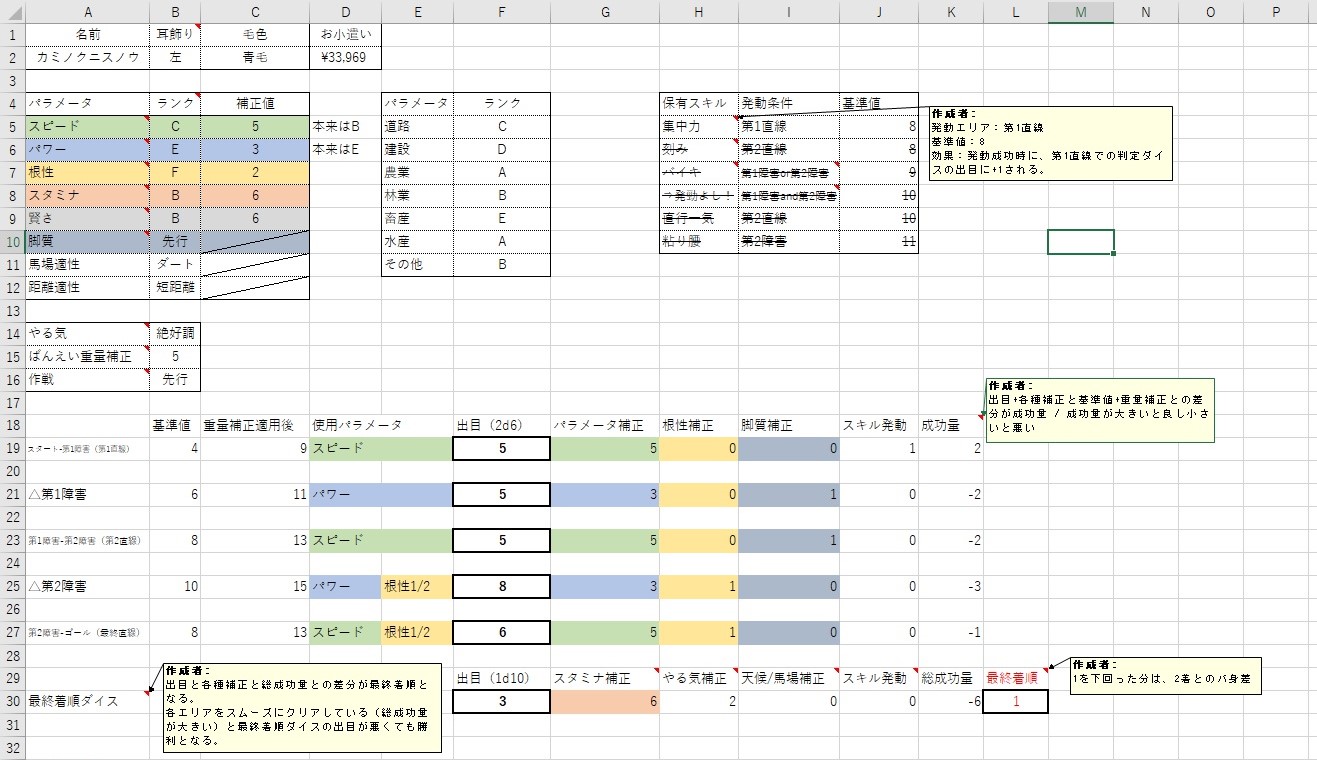The height and width of the screenshot is (760, 1317).
Task: Select the 作戦 label cell
Action: pyautogui.click(x=87, y=380)
